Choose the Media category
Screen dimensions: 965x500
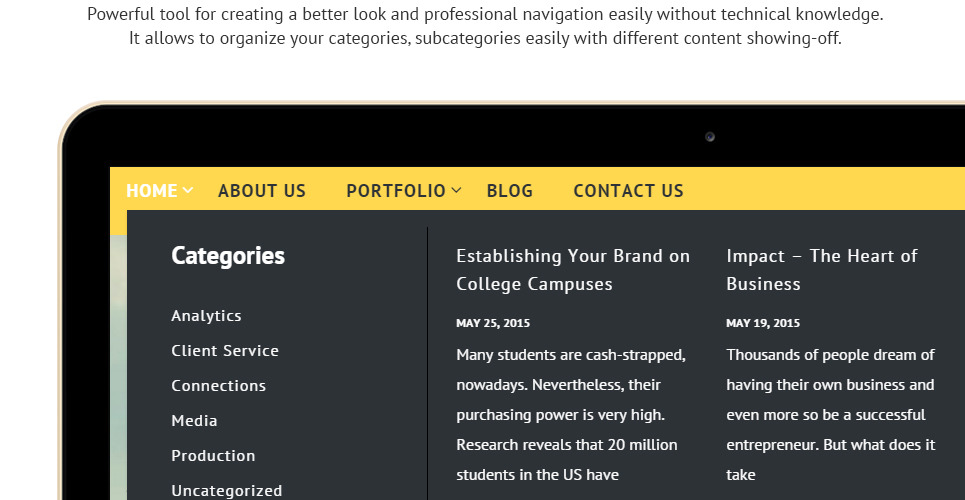[194, 421]
